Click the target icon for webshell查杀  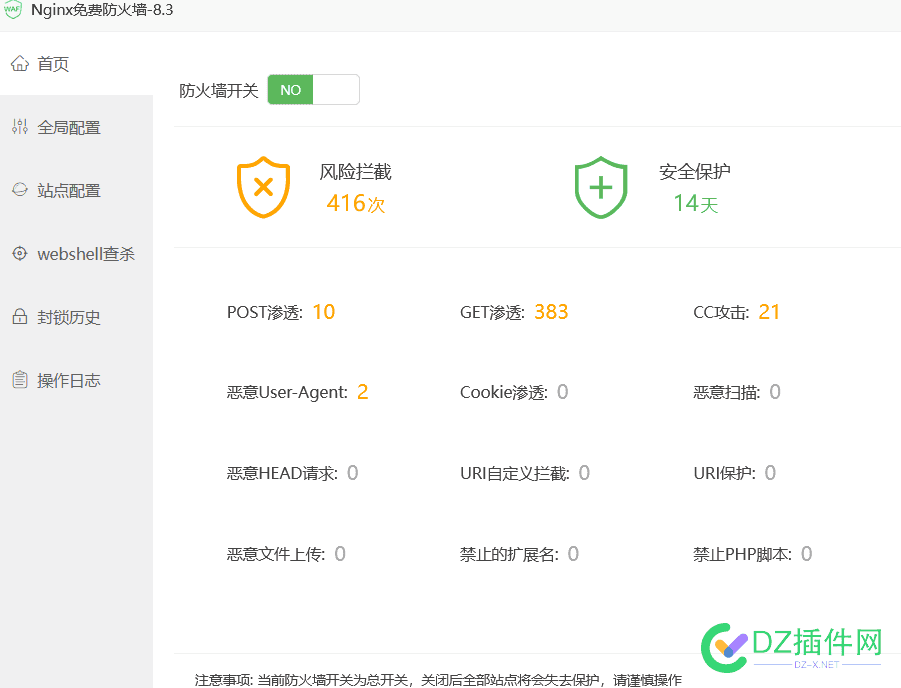pos(20,253)
